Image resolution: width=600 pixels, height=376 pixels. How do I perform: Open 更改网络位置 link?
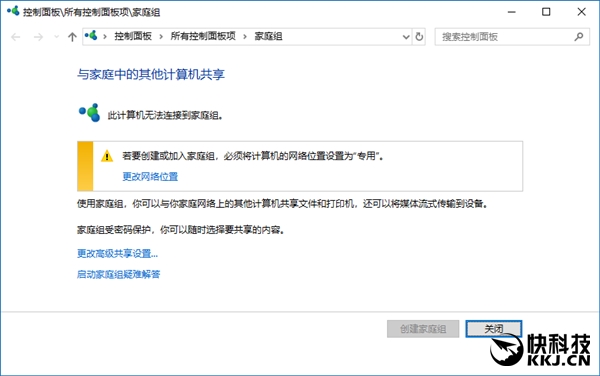pos(150,176)
